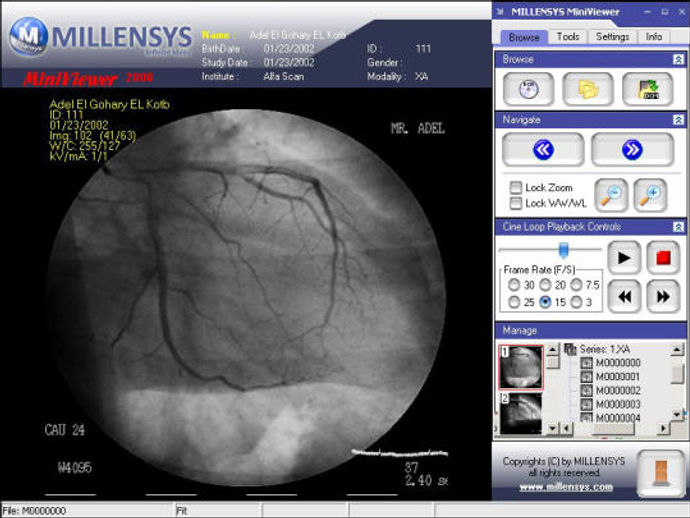Click the image icon beside M0000000
This screenshot has width=690, height=518.
tap(587, 363)
